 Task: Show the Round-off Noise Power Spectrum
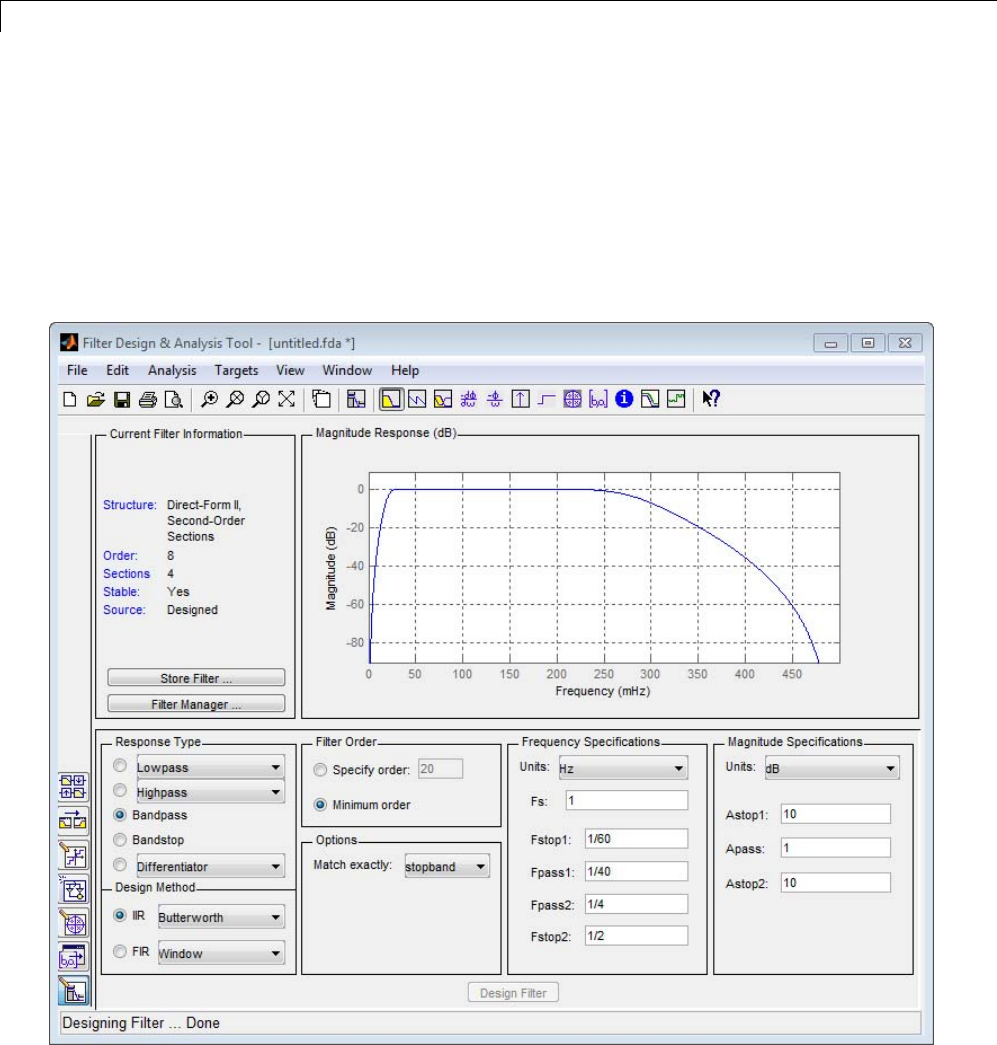point(676,399)
